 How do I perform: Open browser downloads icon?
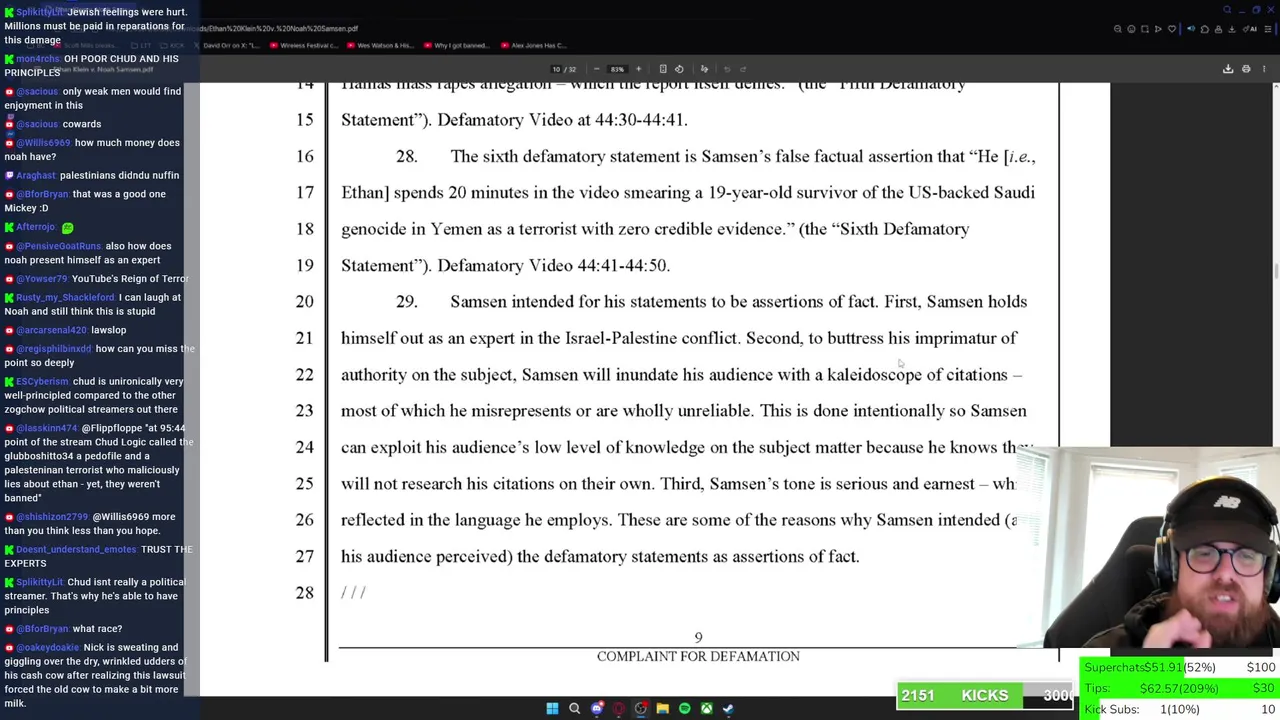pos(1232,29)
